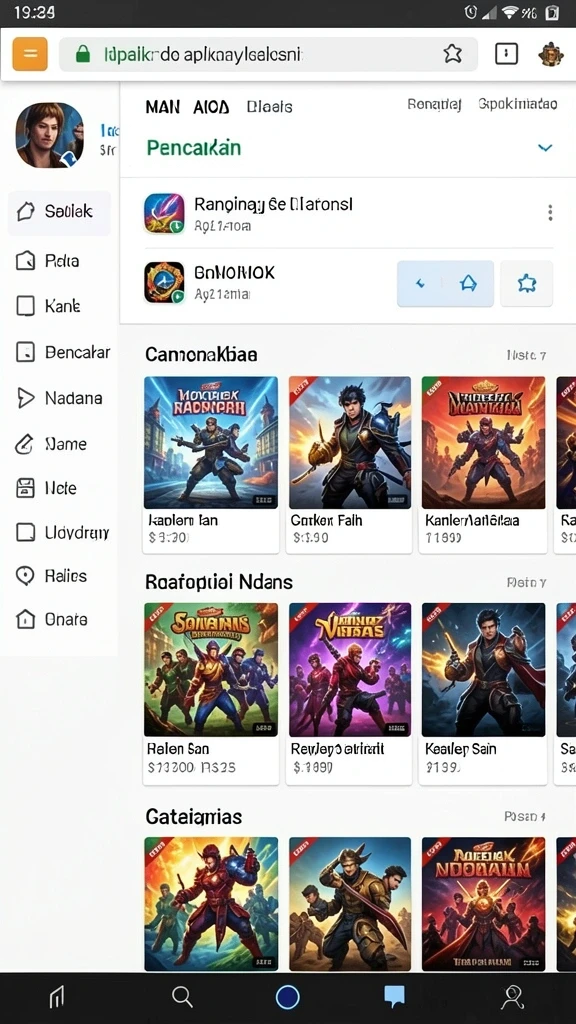Screen dimensions: 576x1024
Task: Open Rewlepe game thumbnail with purple art
Action: [350, 669]
